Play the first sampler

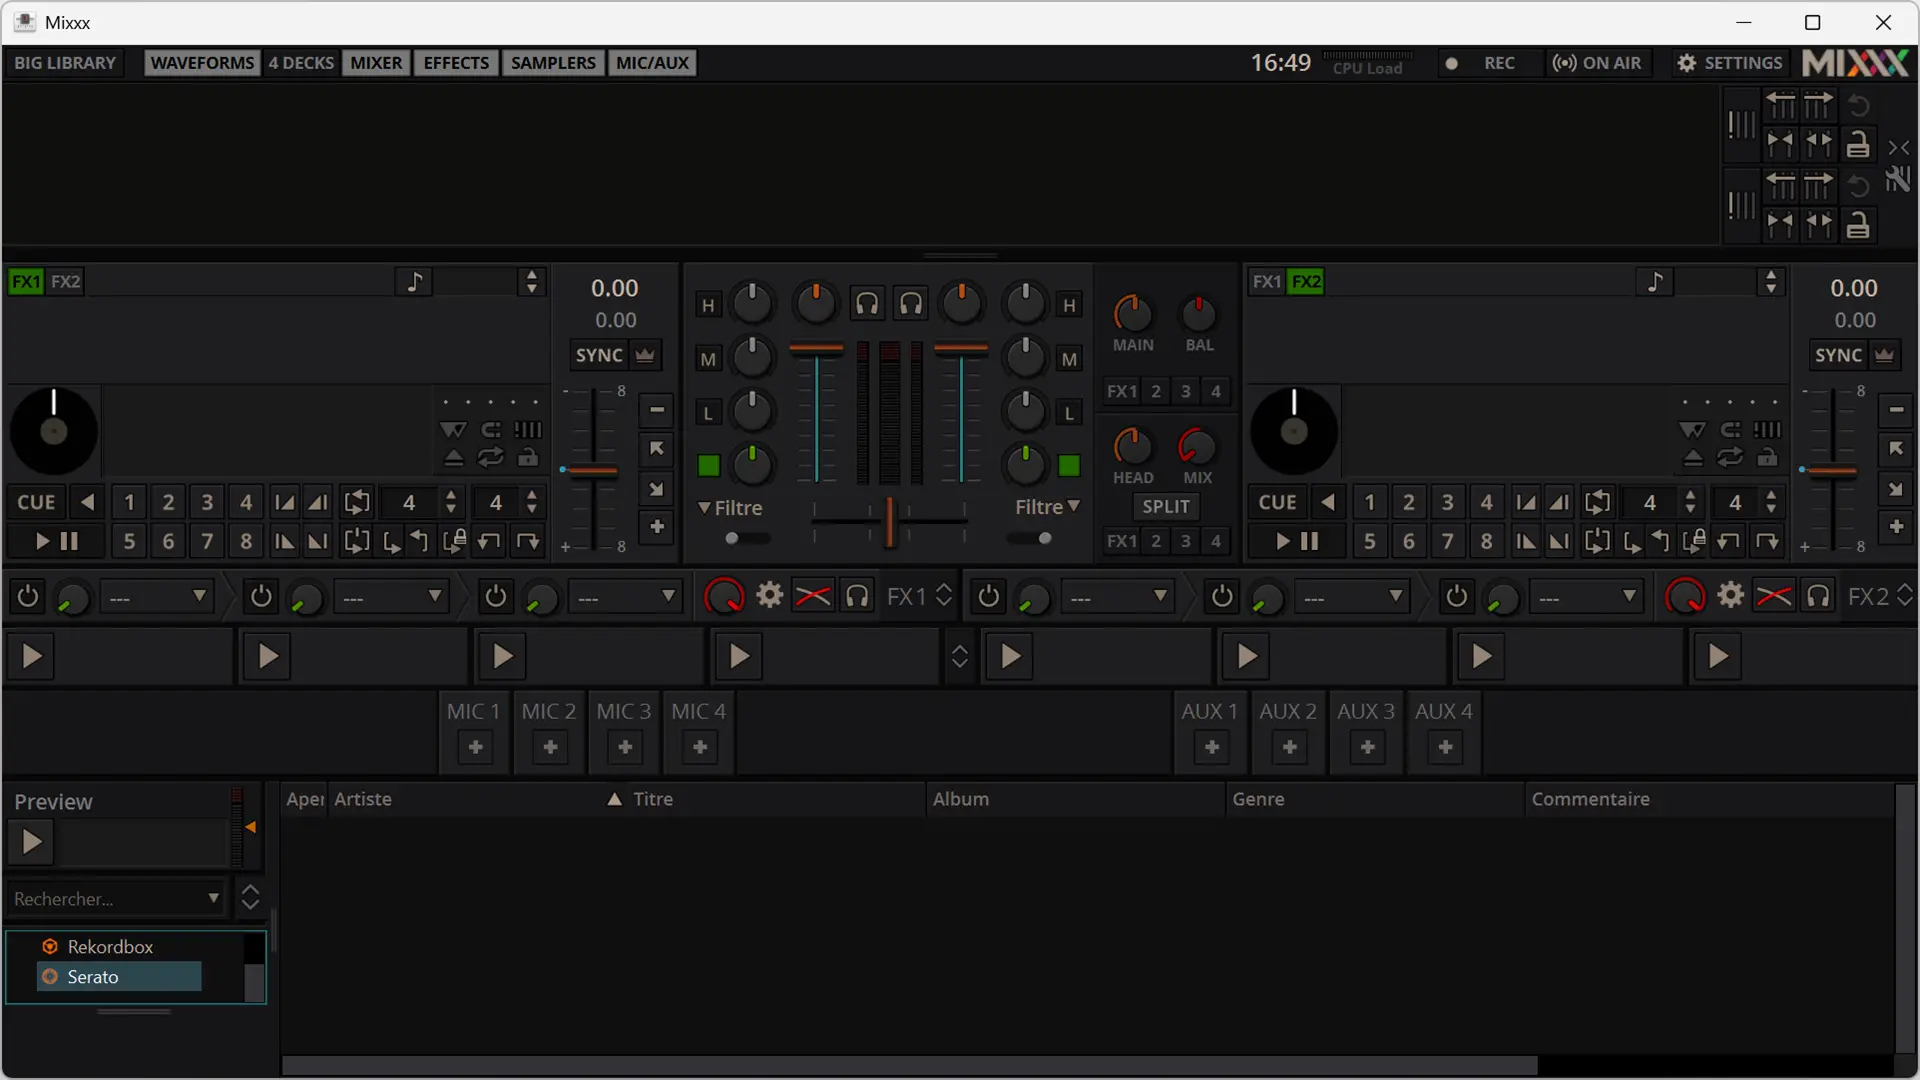pyautogui.click(x=31, y=657)
